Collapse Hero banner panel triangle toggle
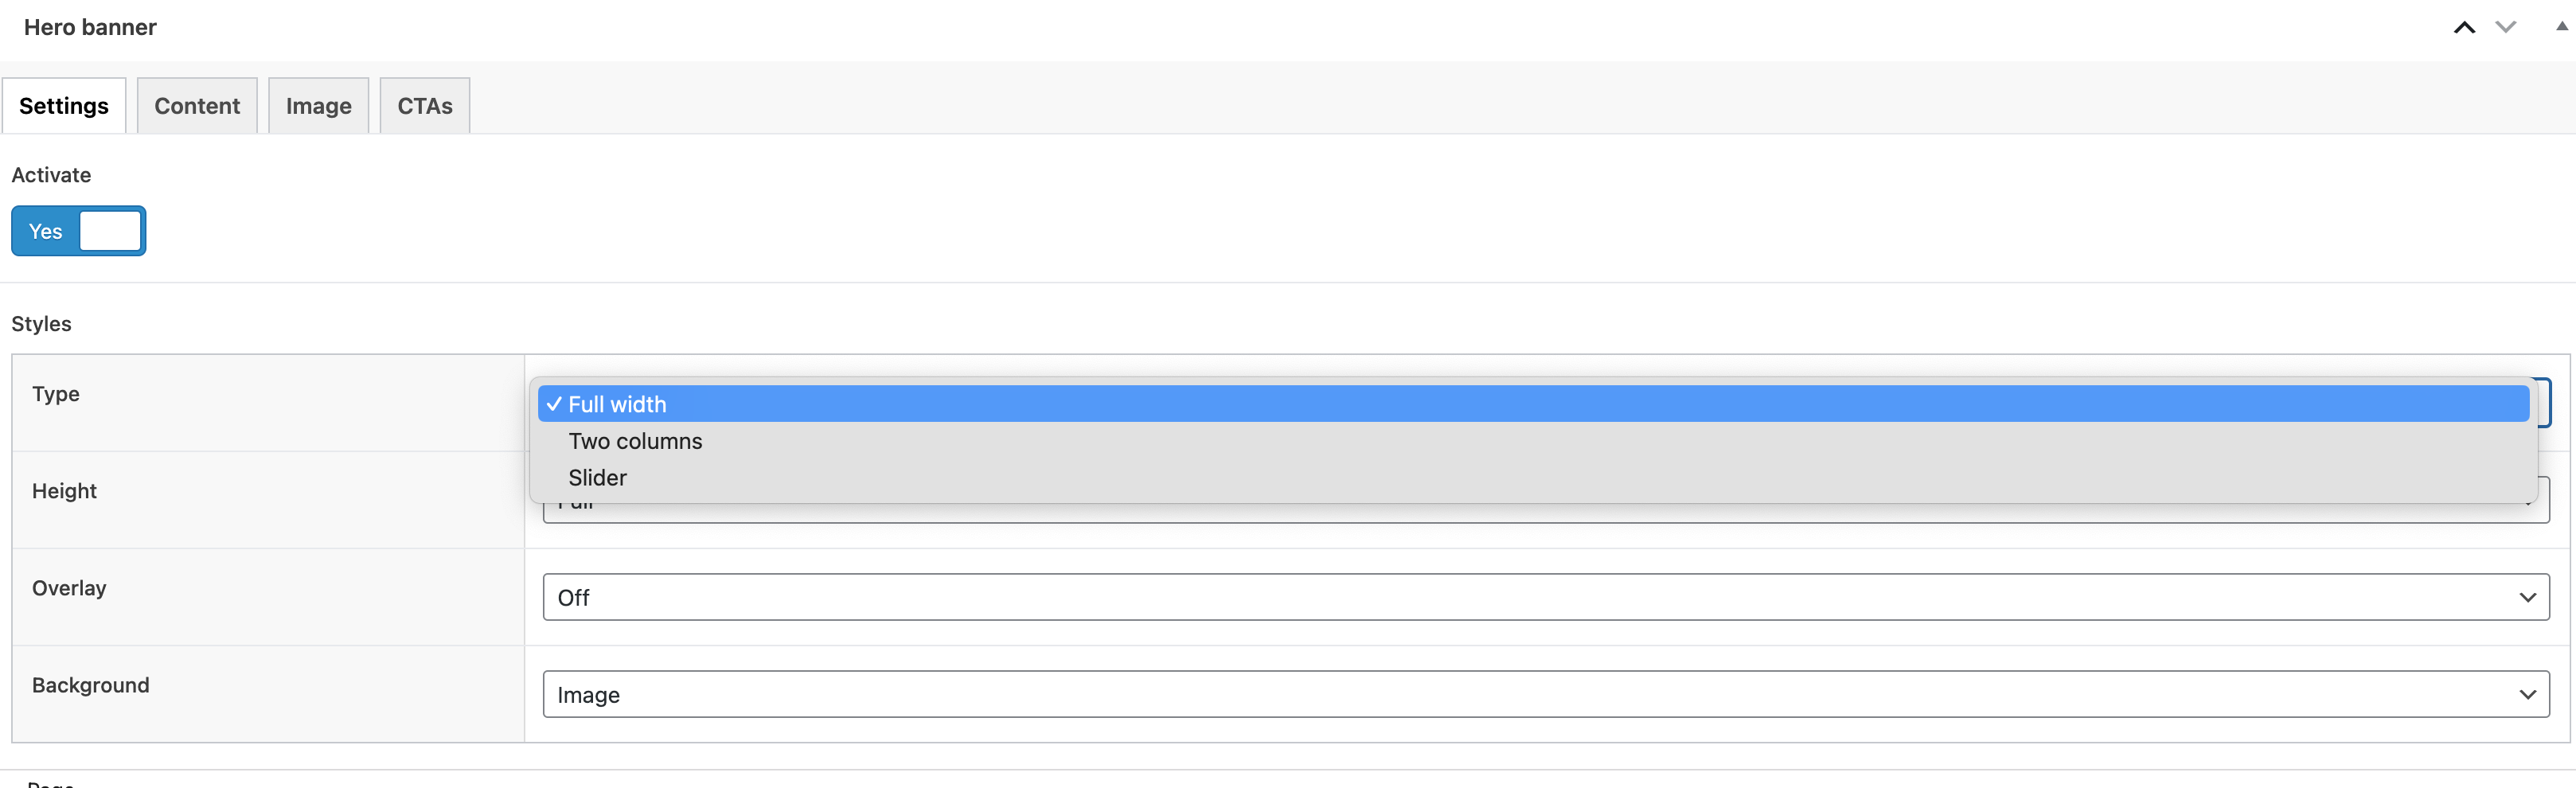The image size is (2576, 788). click(x=2561, y=27)
